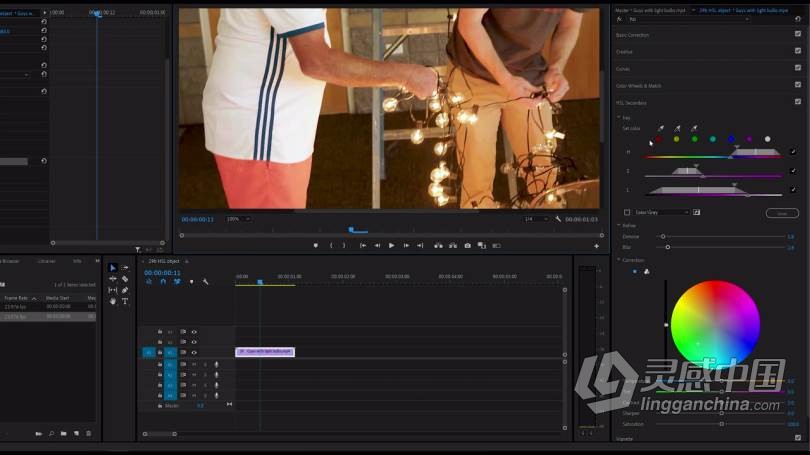The height and width of the screenshot is (455, 810).
Task: Open Color/Gray mask dropdown
Action: (662, 212)
